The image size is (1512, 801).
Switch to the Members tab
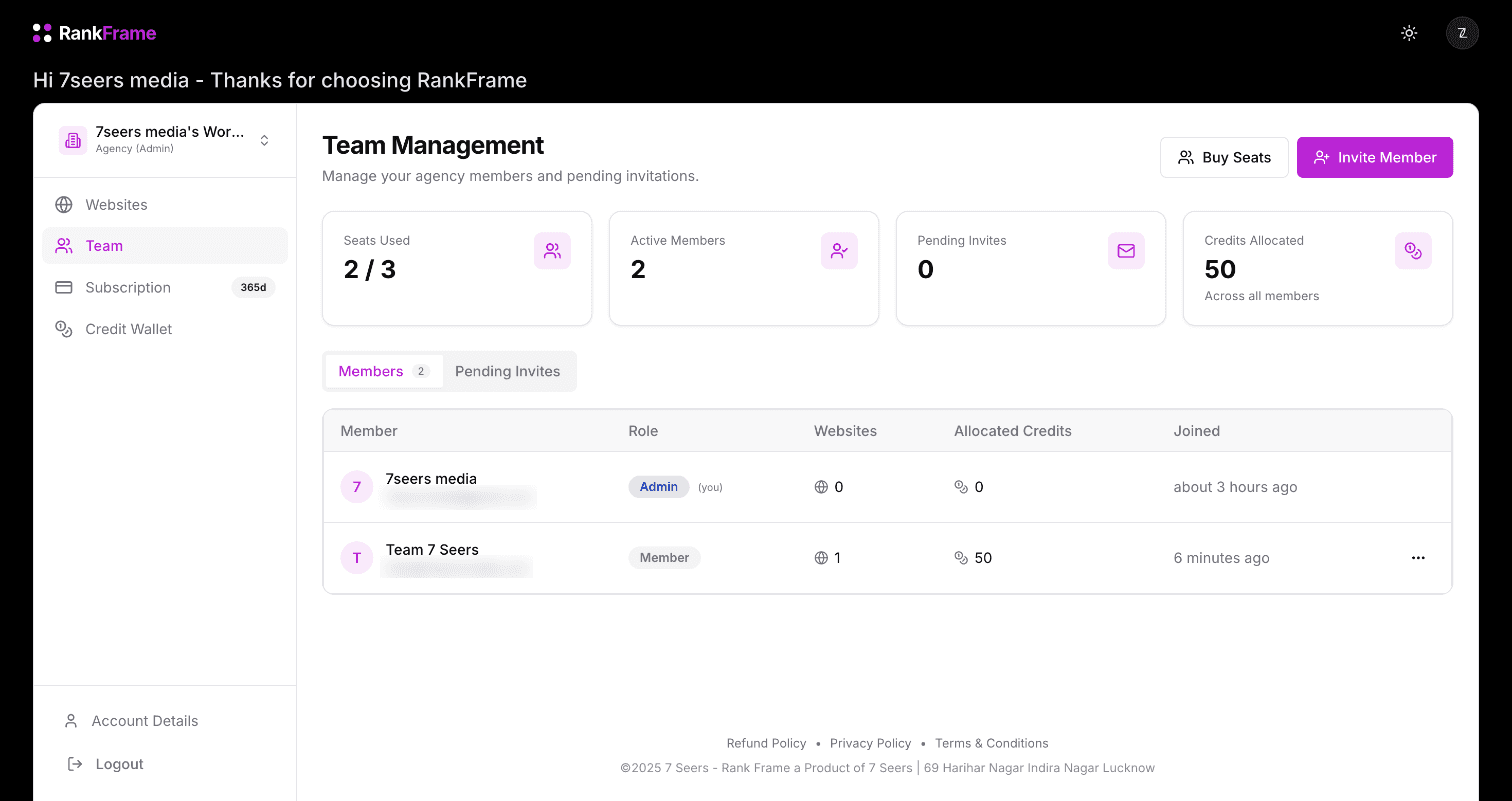pos(384,371)
